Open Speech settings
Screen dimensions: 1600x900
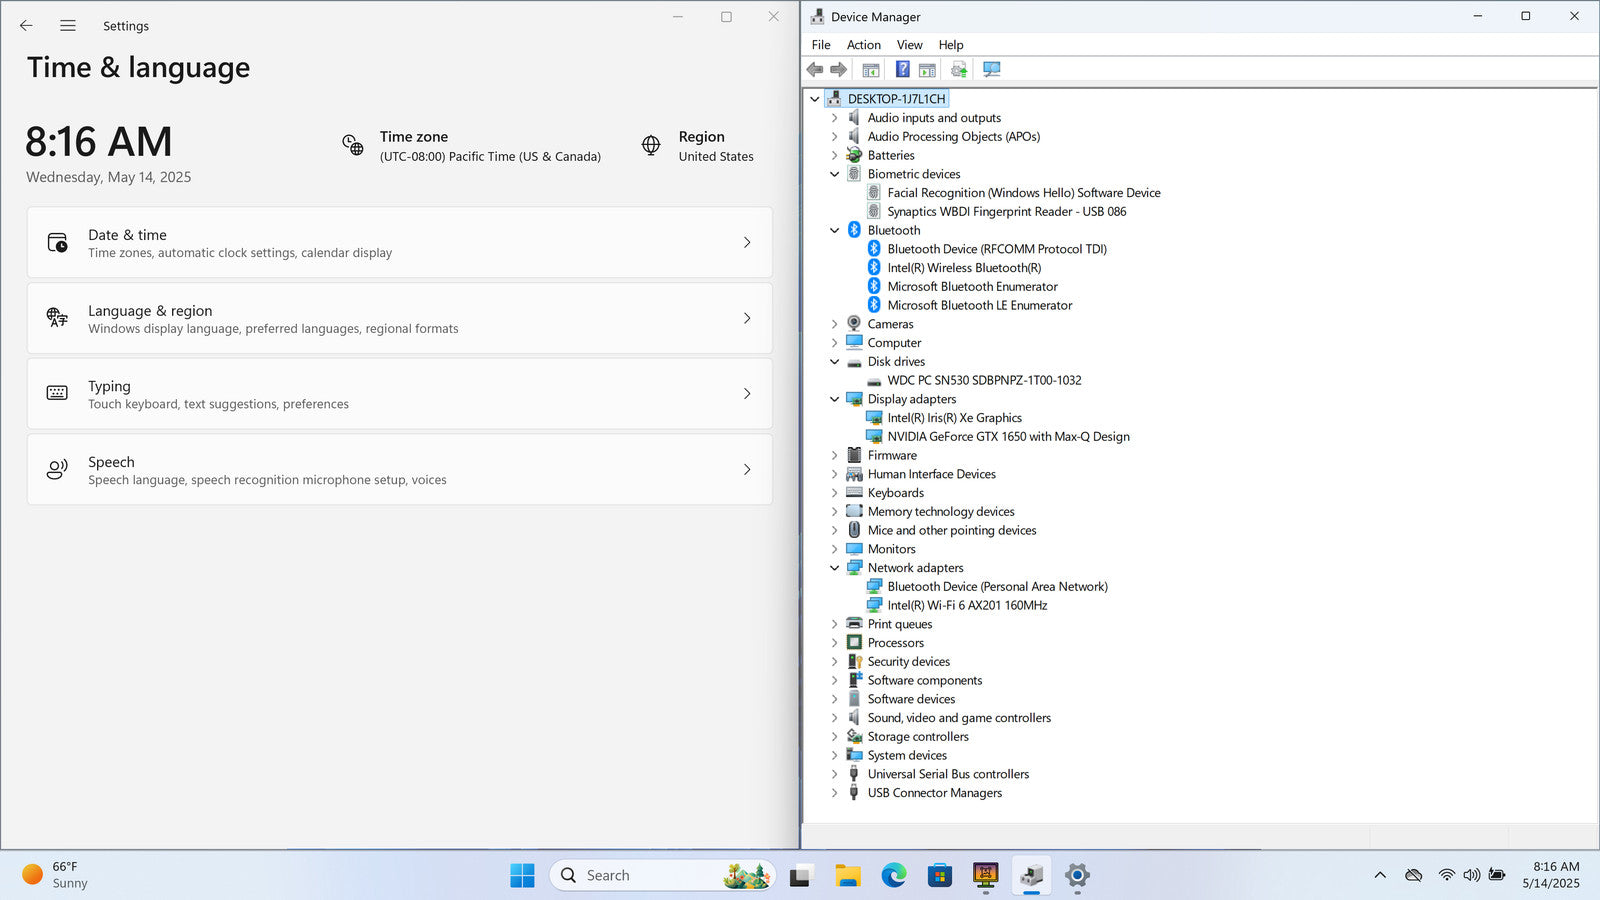coord(400,470)
